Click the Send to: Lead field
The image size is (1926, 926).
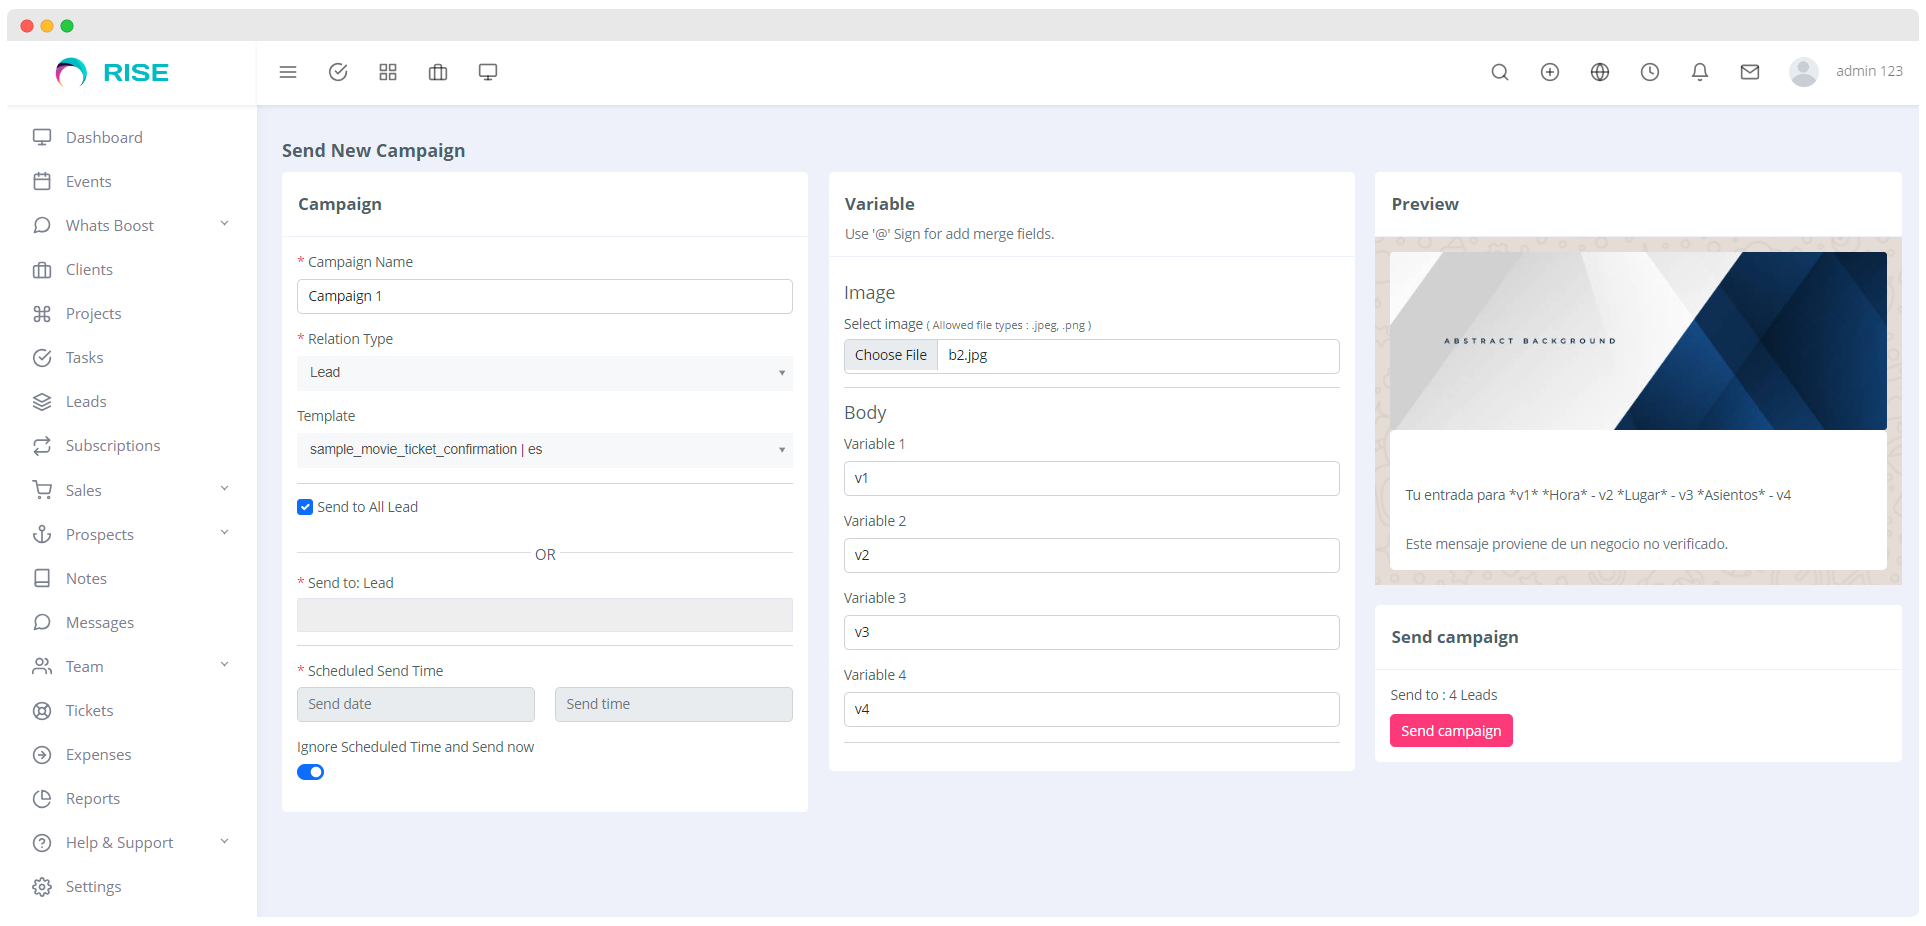click(545, 615)
